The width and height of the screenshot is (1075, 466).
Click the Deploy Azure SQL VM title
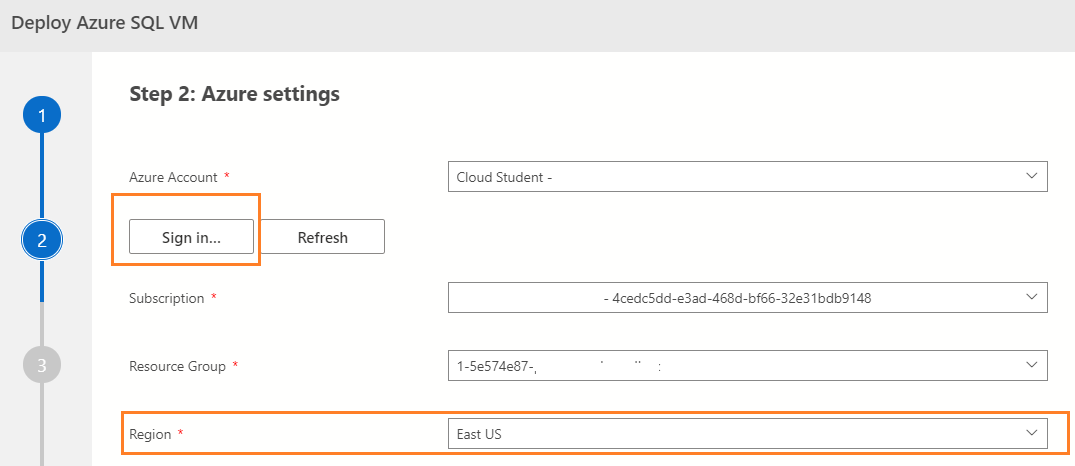(x=105, y=23)
